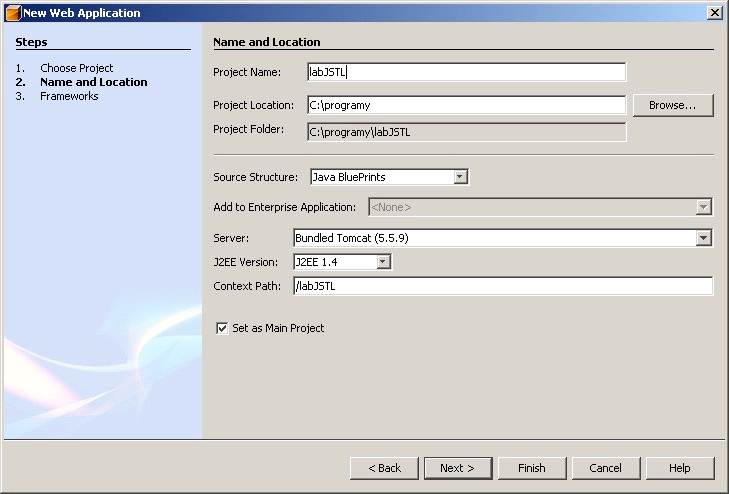Screen dimensions: 729x494
Task: Click the Name and Location panel heading
Action: click(266, 42)
